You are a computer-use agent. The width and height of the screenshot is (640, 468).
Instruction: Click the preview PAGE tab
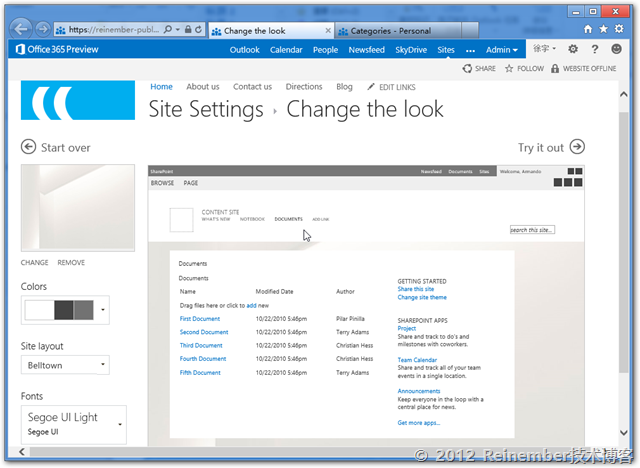[x=191, y=183]
